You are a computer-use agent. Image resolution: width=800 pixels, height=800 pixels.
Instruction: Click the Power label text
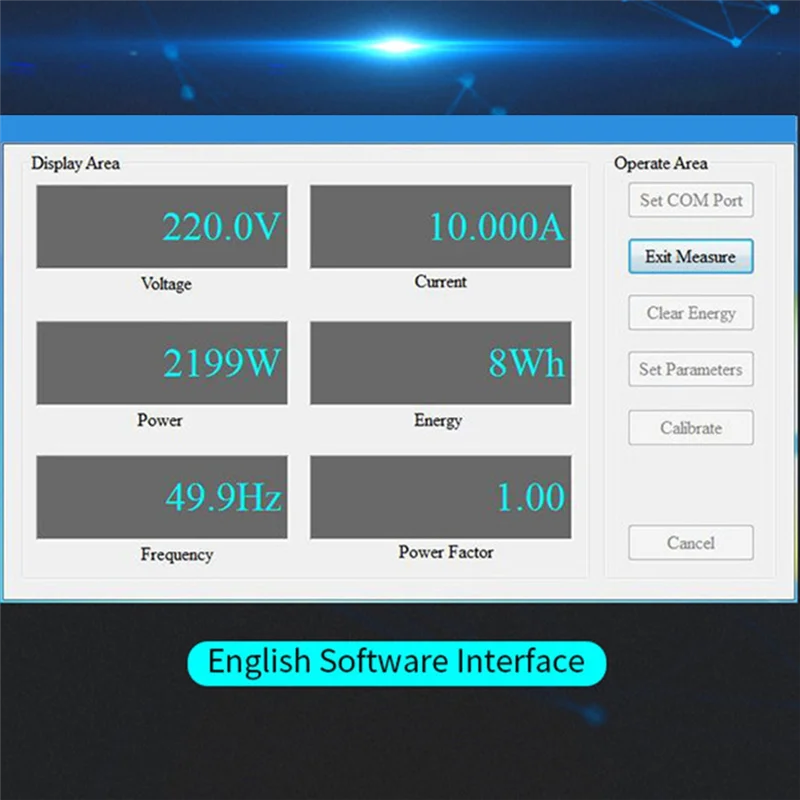click(x=159, y=421)
